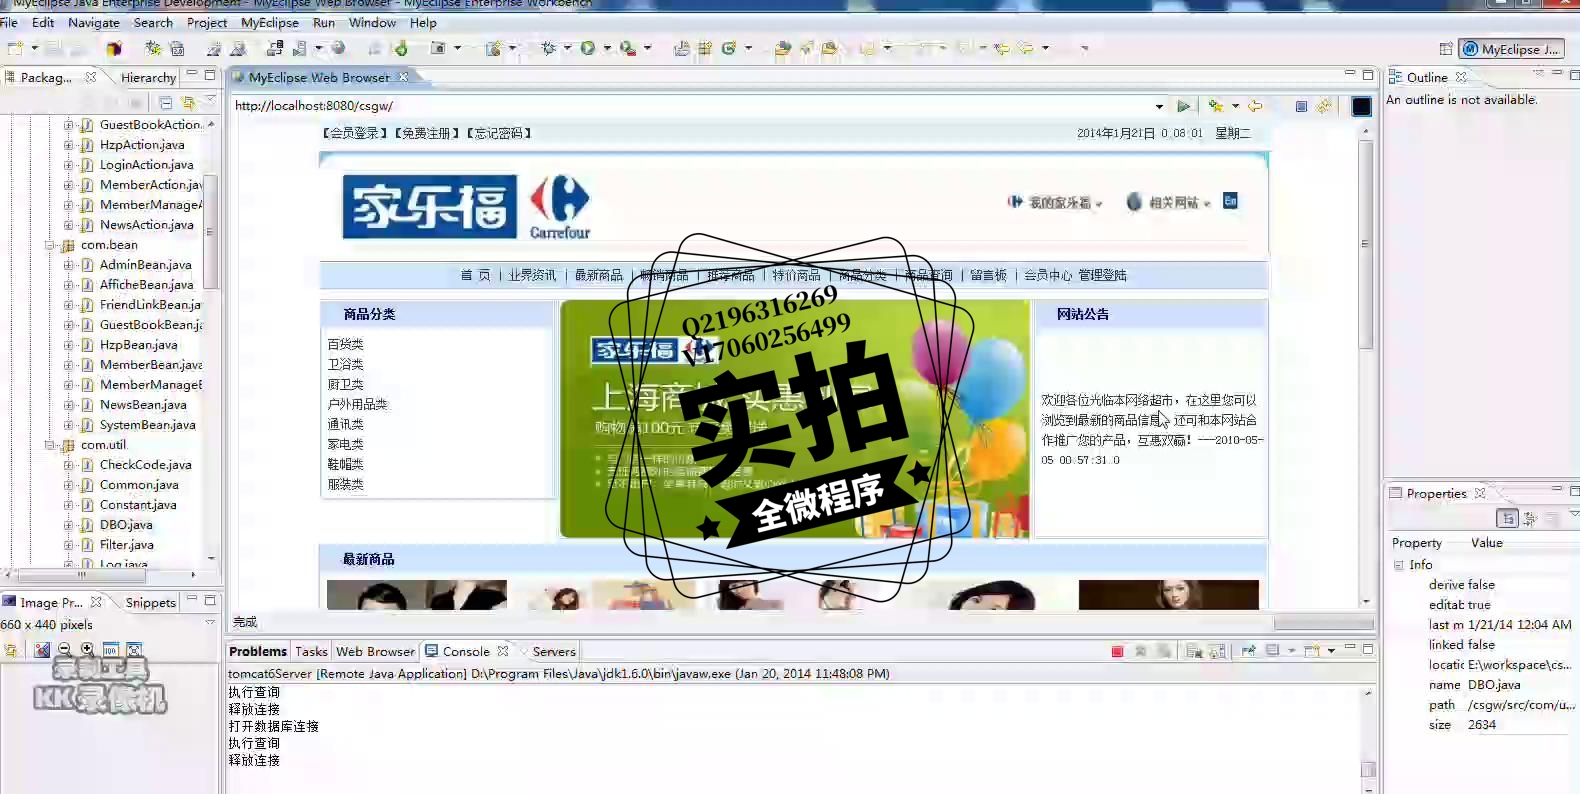Click the Go arrow beside the URL field
This screenshot has width=1580, height=794.
click(x=1184, y=106)
